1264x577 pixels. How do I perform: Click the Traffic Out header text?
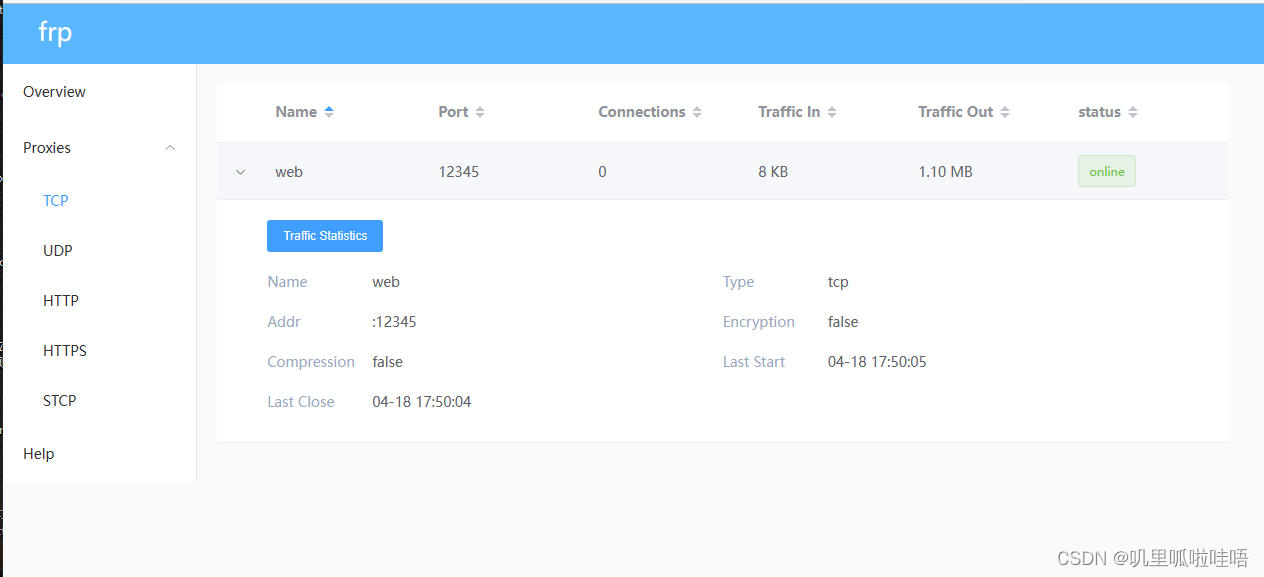956,112
